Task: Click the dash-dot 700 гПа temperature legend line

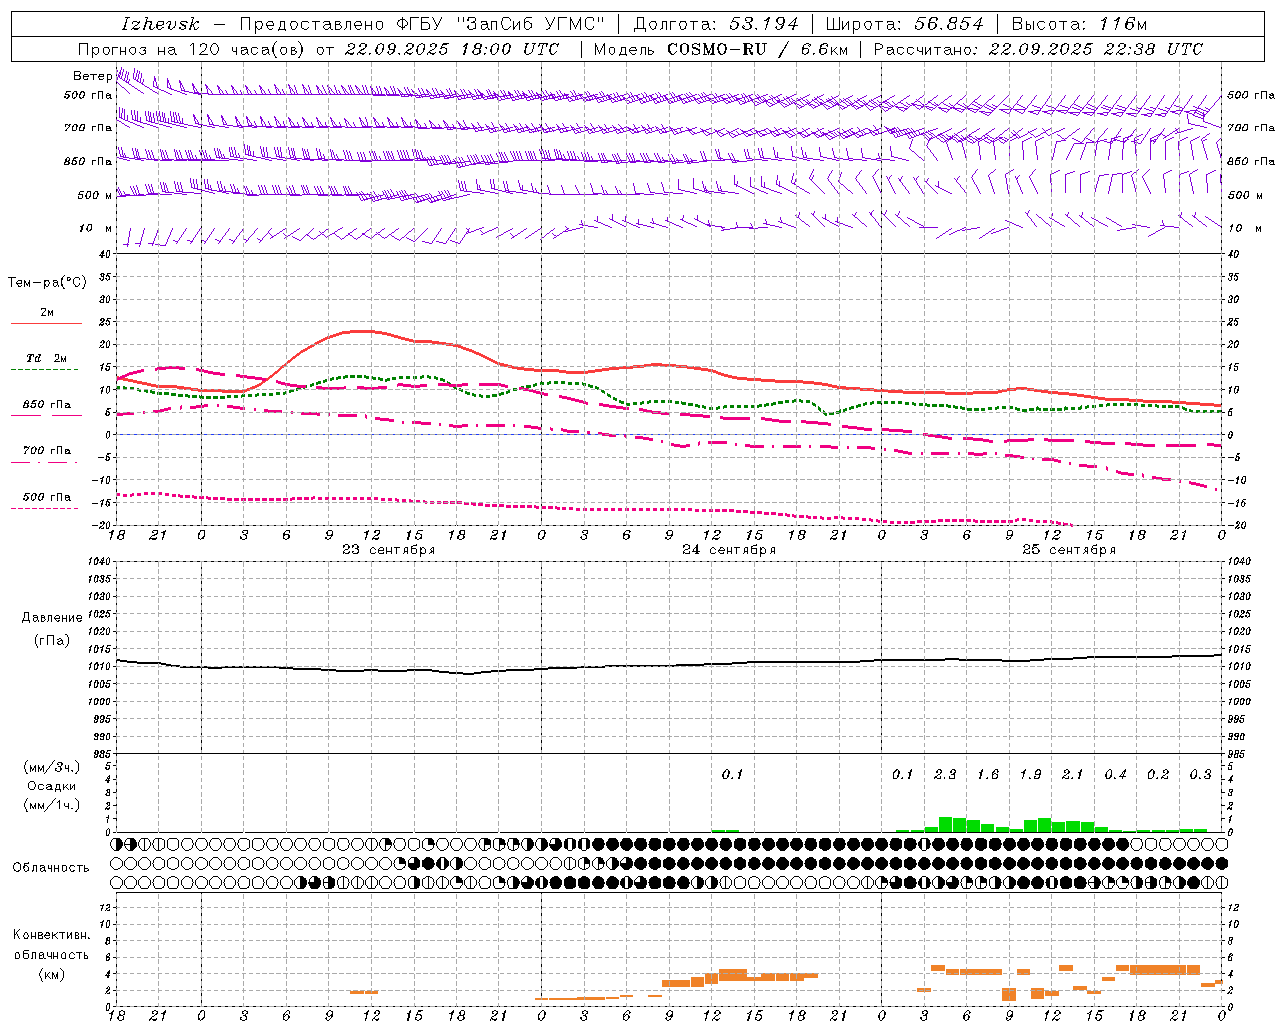Action: [44, 462]
